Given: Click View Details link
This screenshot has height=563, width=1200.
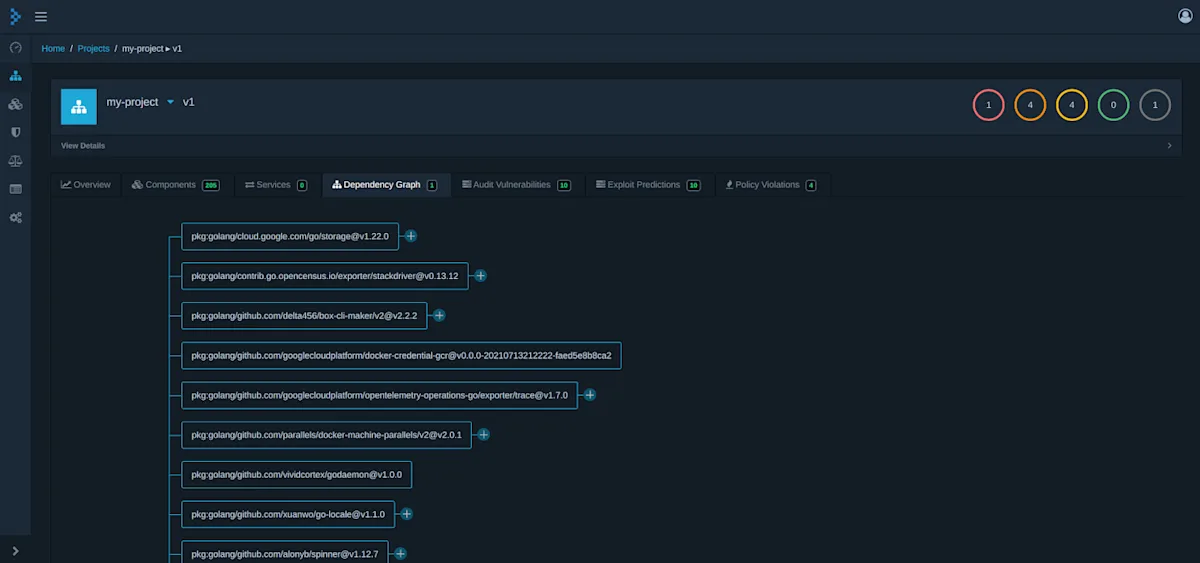Looking at the screenshot, I should tap(83, 145).
